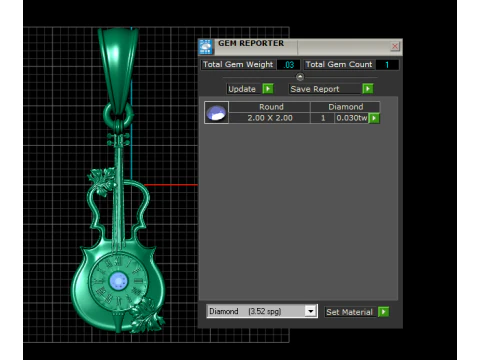Click the green Update arrow button
Image resolution: width=480 pixels, height=360 pixels.
coord(268,89)
